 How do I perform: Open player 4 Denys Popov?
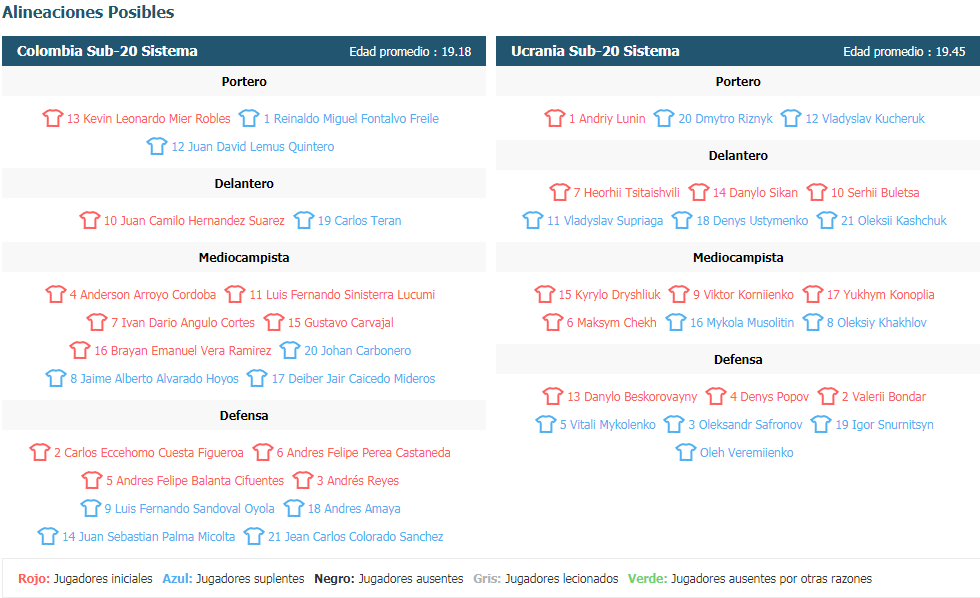tap(769, 397)
